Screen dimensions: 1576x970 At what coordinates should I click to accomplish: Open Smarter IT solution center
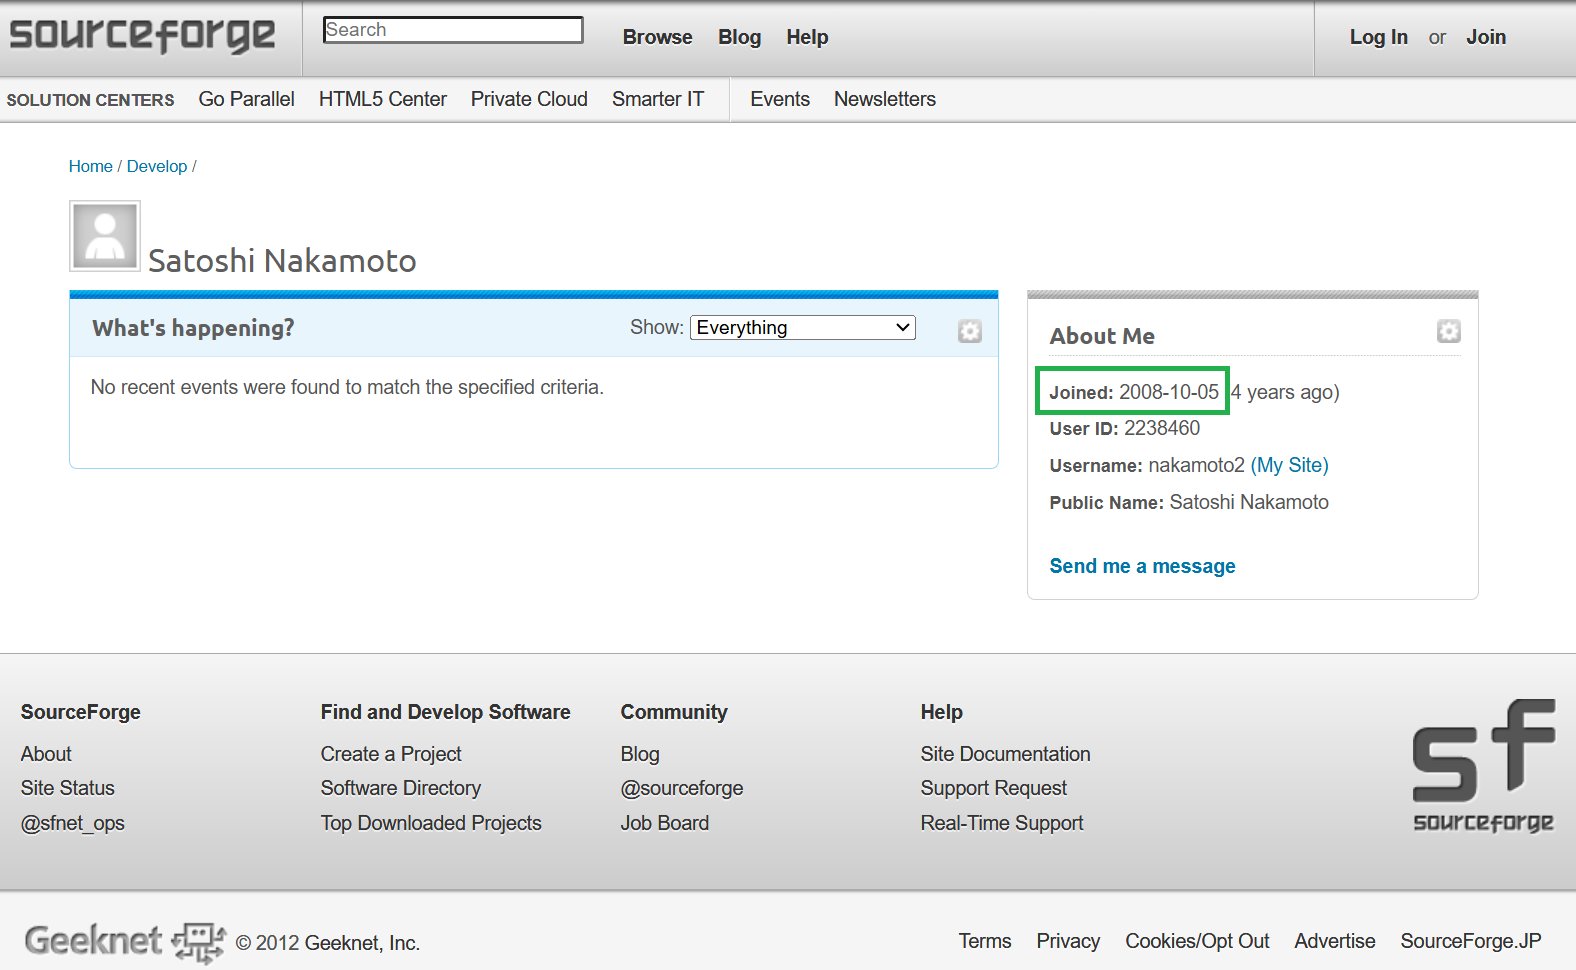click(658, 99)
